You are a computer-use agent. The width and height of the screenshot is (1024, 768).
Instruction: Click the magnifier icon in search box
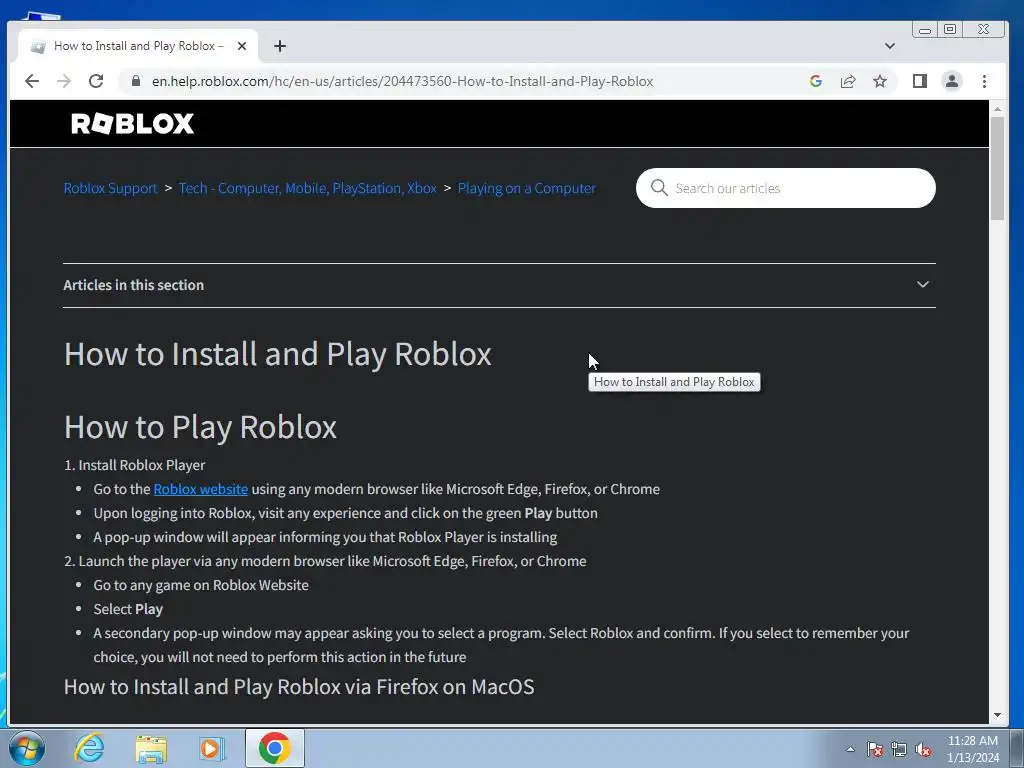click(659, 188)
